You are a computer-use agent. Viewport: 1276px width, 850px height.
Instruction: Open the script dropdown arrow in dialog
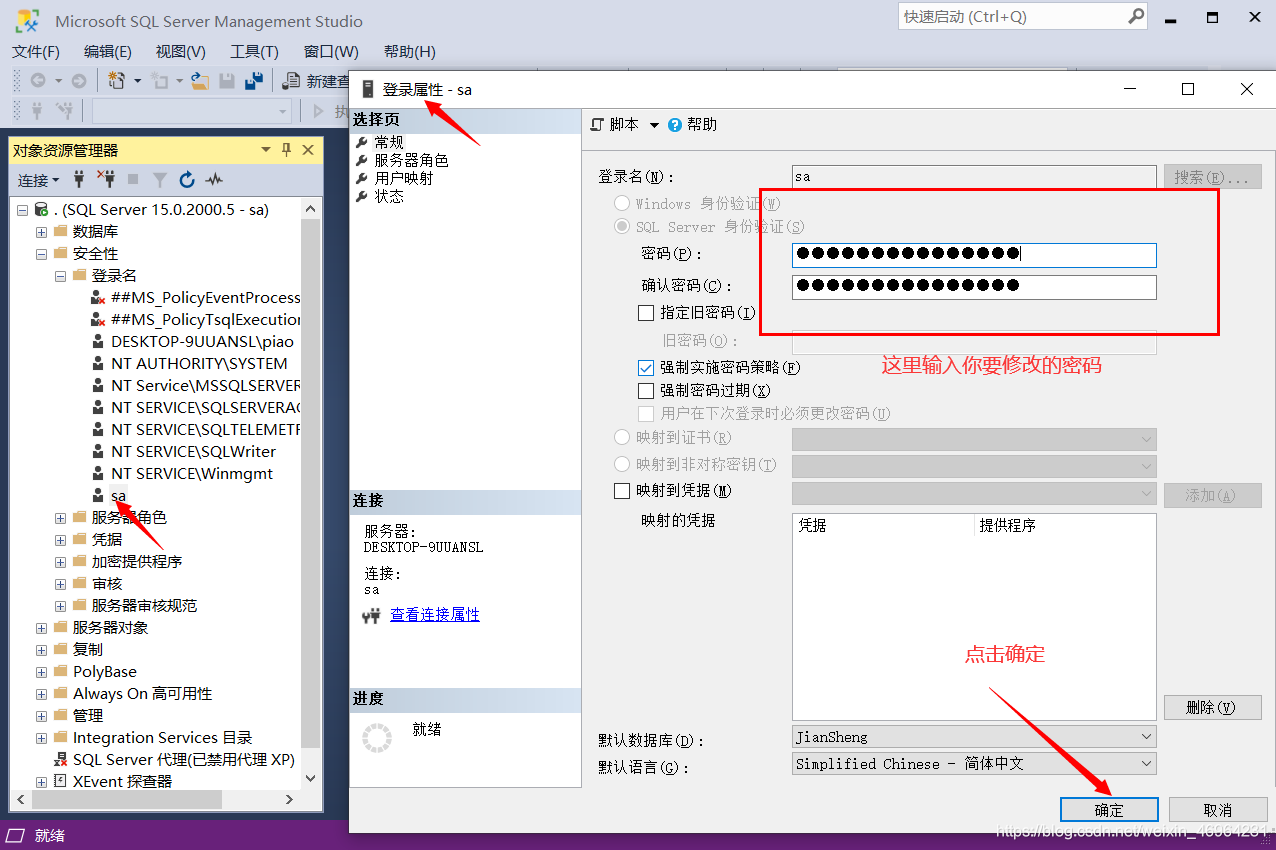click(655, 125)
